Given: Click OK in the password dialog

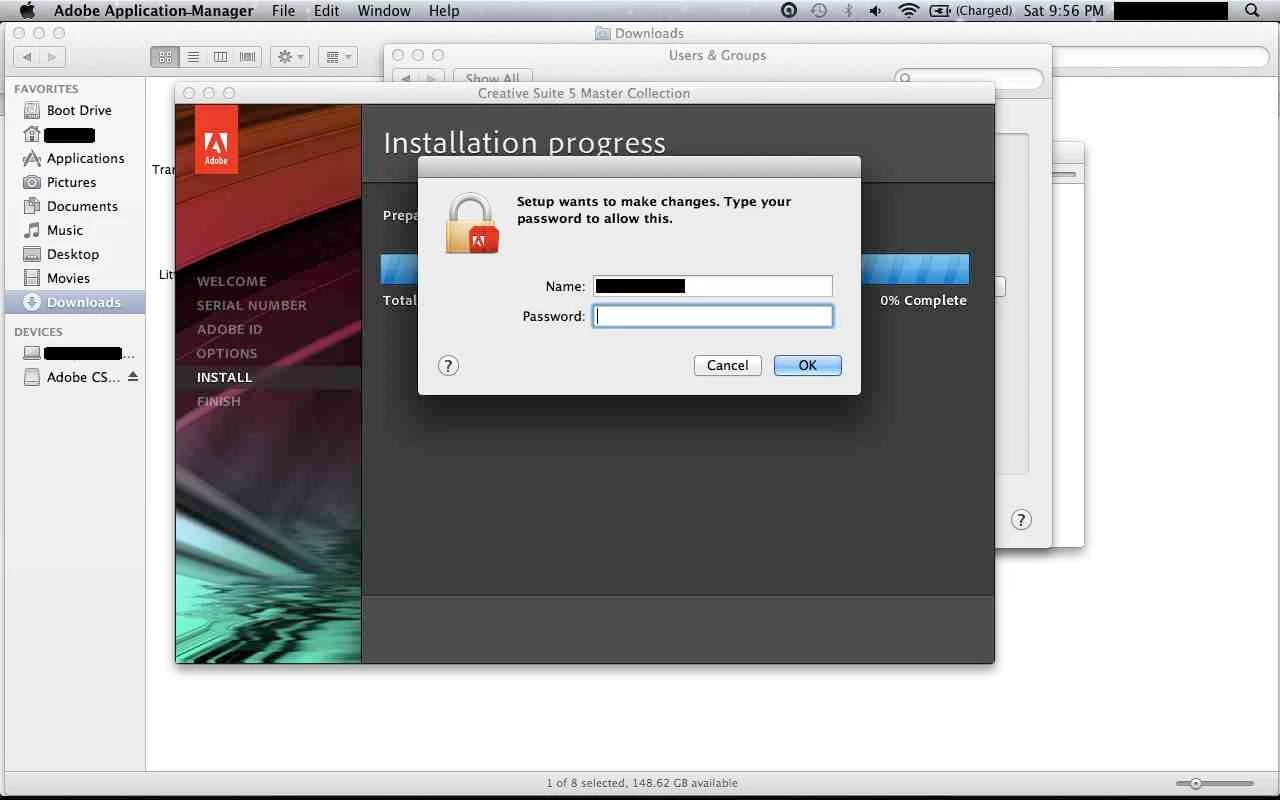Looking at the screenshot, I should pyautogui.click(x=808, y=365).
